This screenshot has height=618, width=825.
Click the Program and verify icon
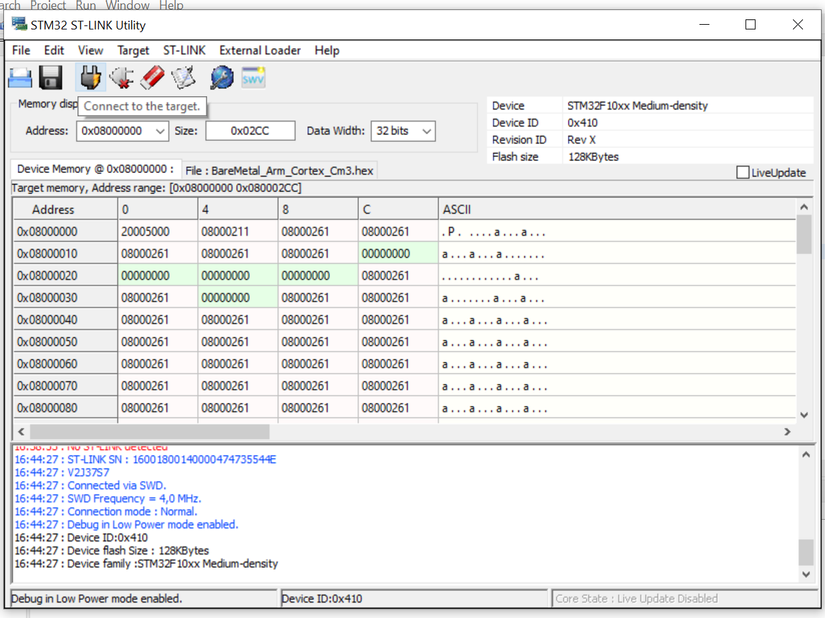(184, 78)
